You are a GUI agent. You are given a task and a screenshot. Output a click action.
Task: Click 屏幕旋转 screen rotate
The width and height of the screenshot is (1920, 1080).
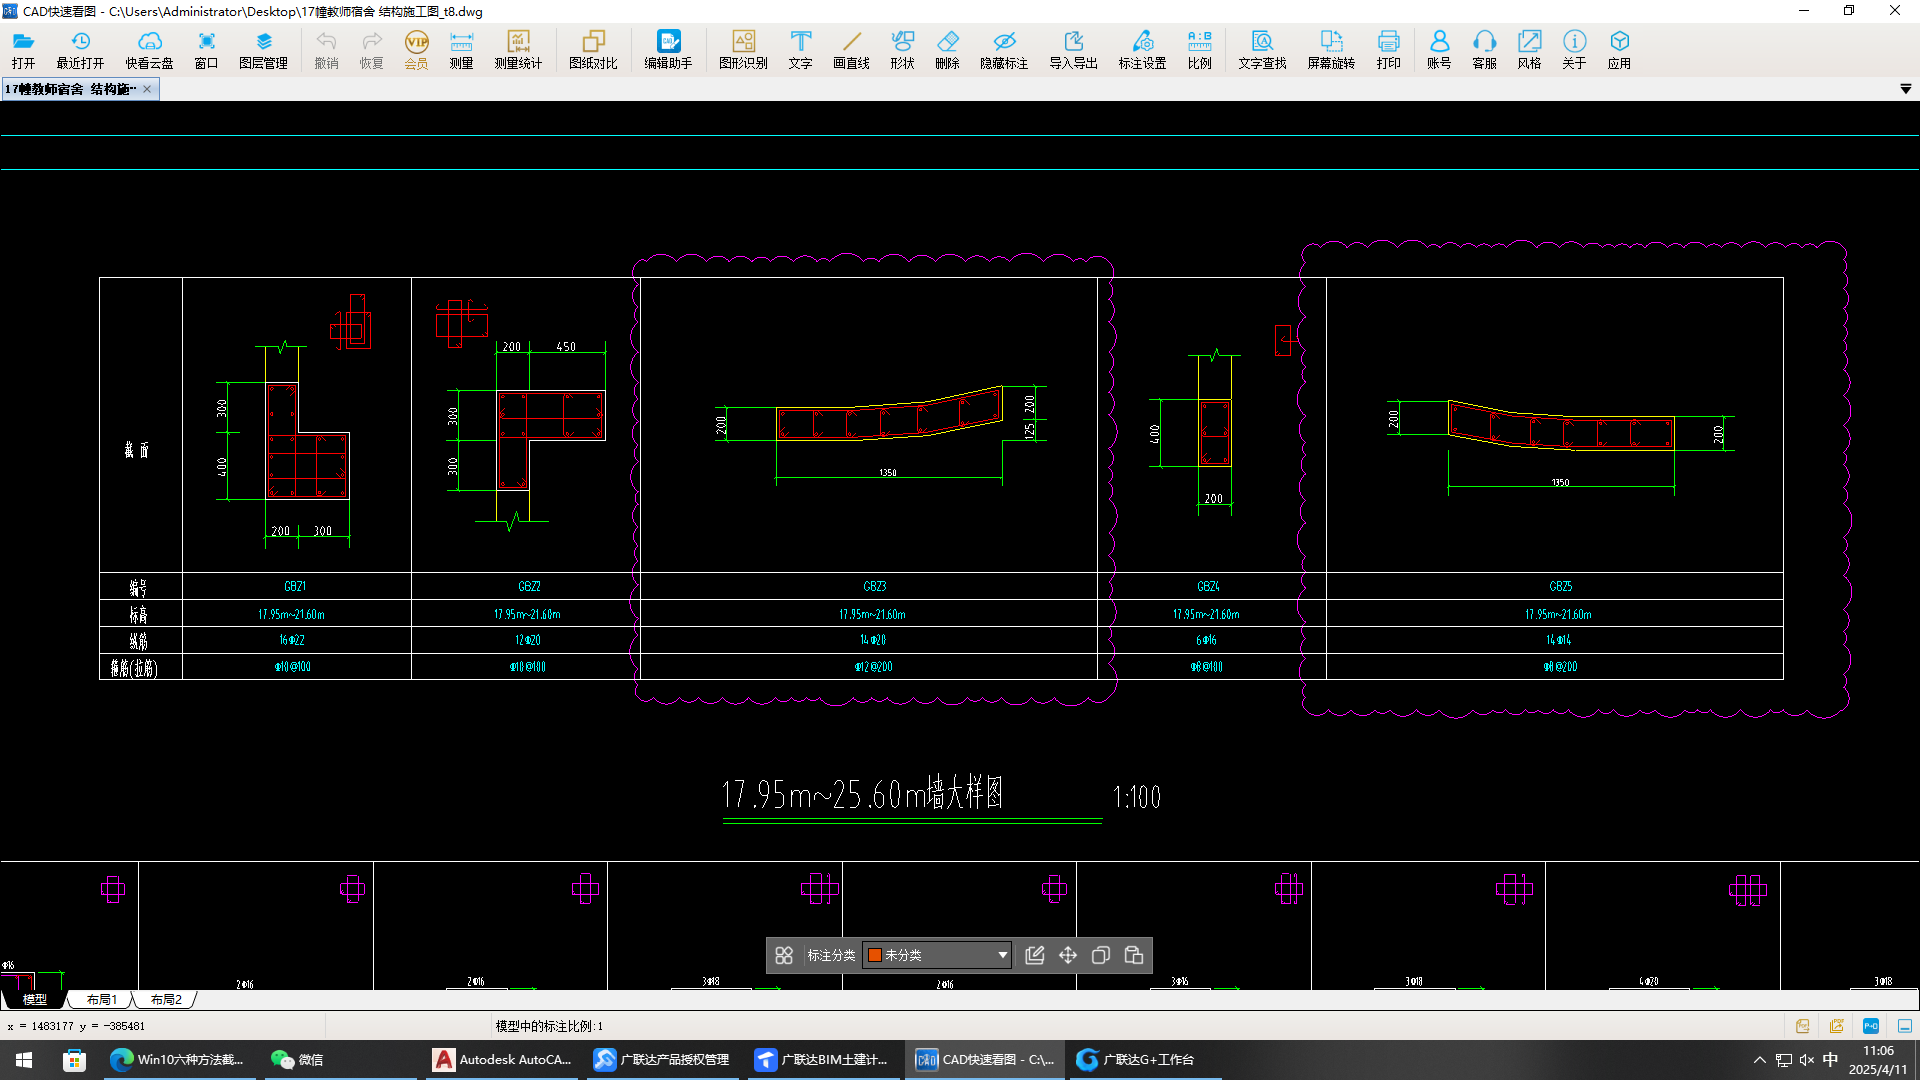(1331, 49)
